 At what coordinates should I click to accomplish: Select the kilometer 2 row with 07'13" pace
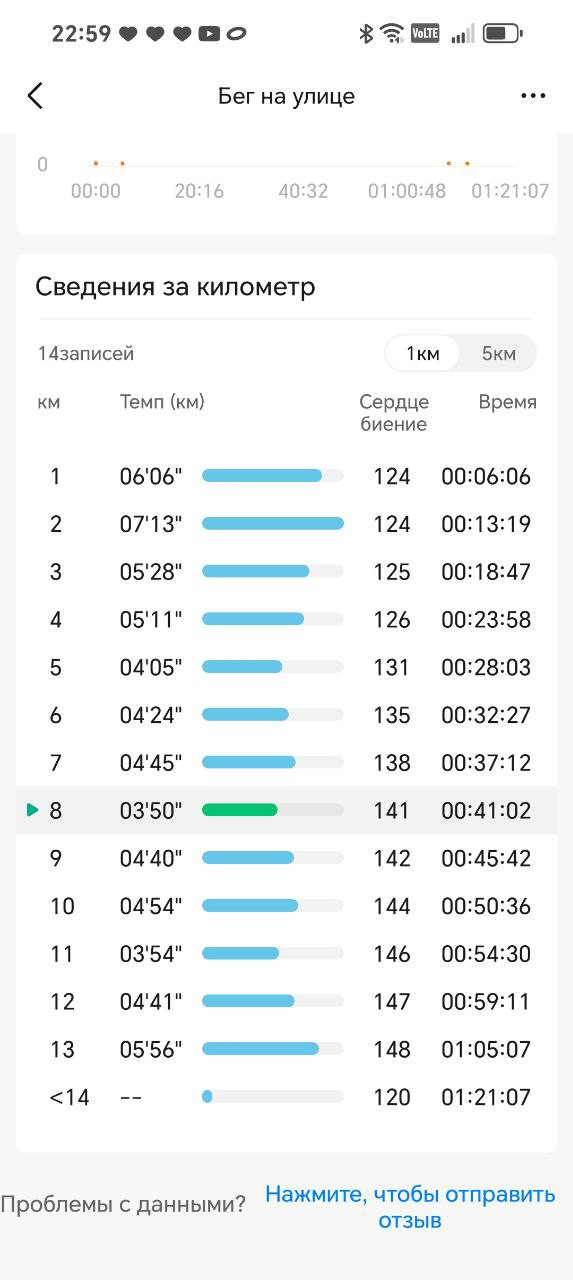pos(286,524)
